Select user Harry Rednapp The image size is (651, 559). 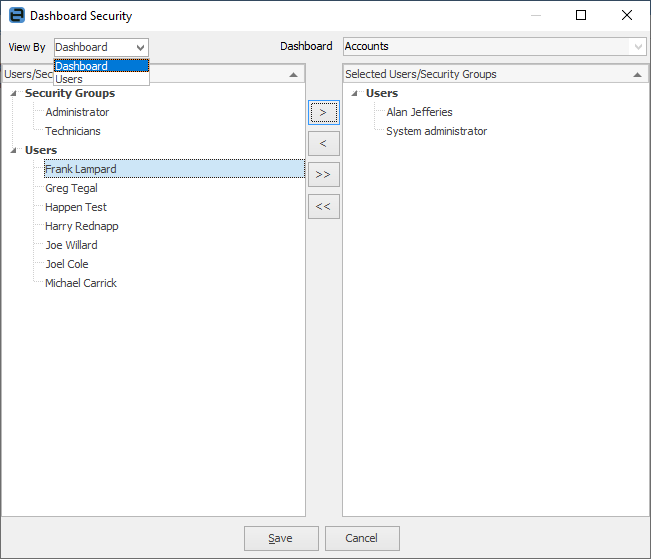[x=82, y=226]
